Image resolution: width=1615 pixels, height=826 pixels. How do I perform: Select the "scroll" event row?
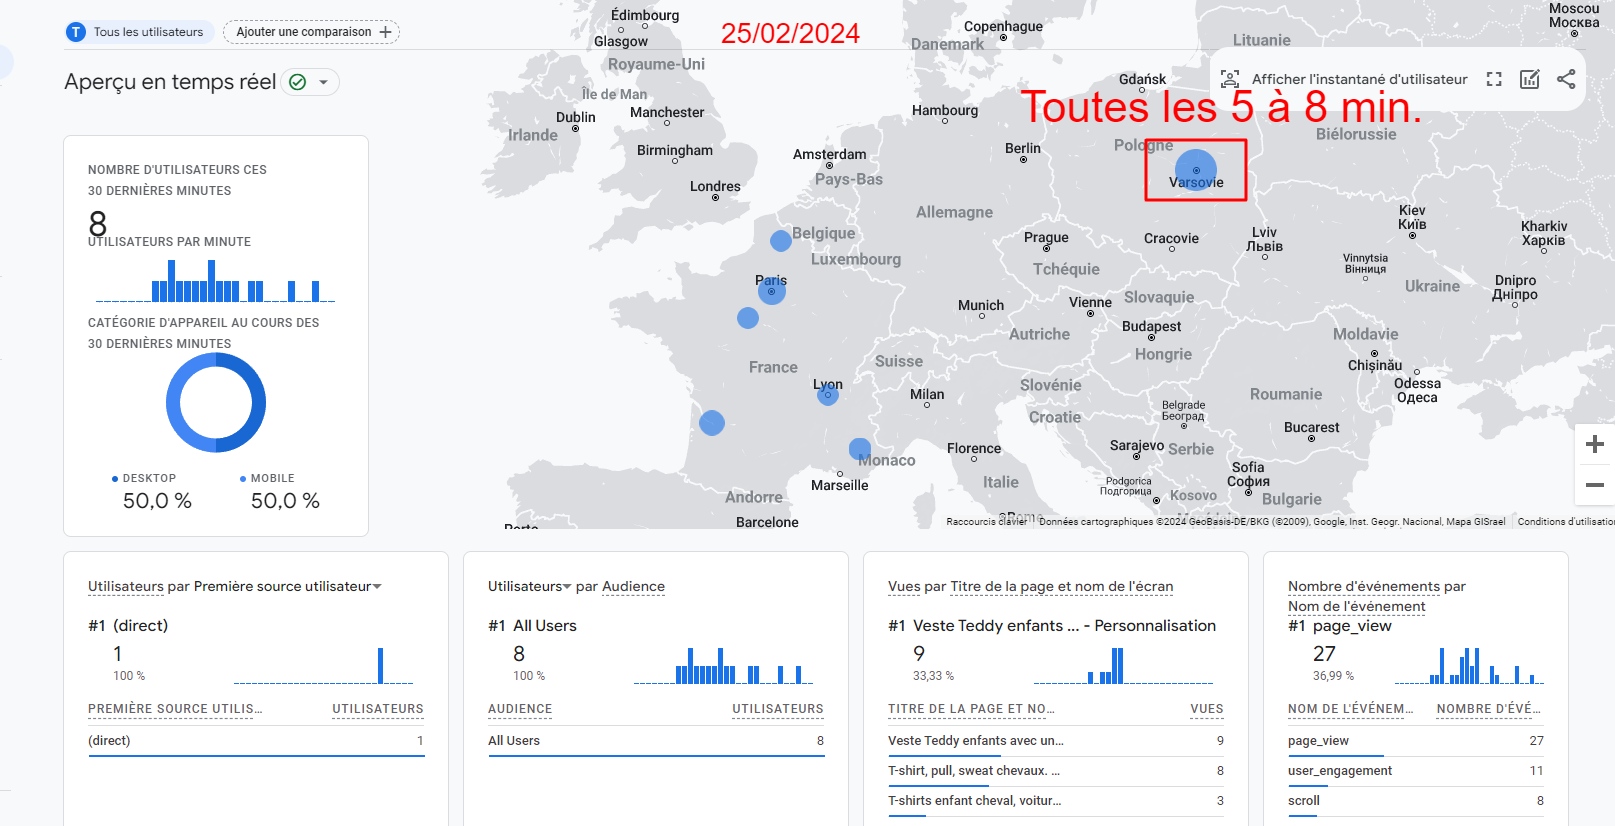click(x=1416, y=801)
